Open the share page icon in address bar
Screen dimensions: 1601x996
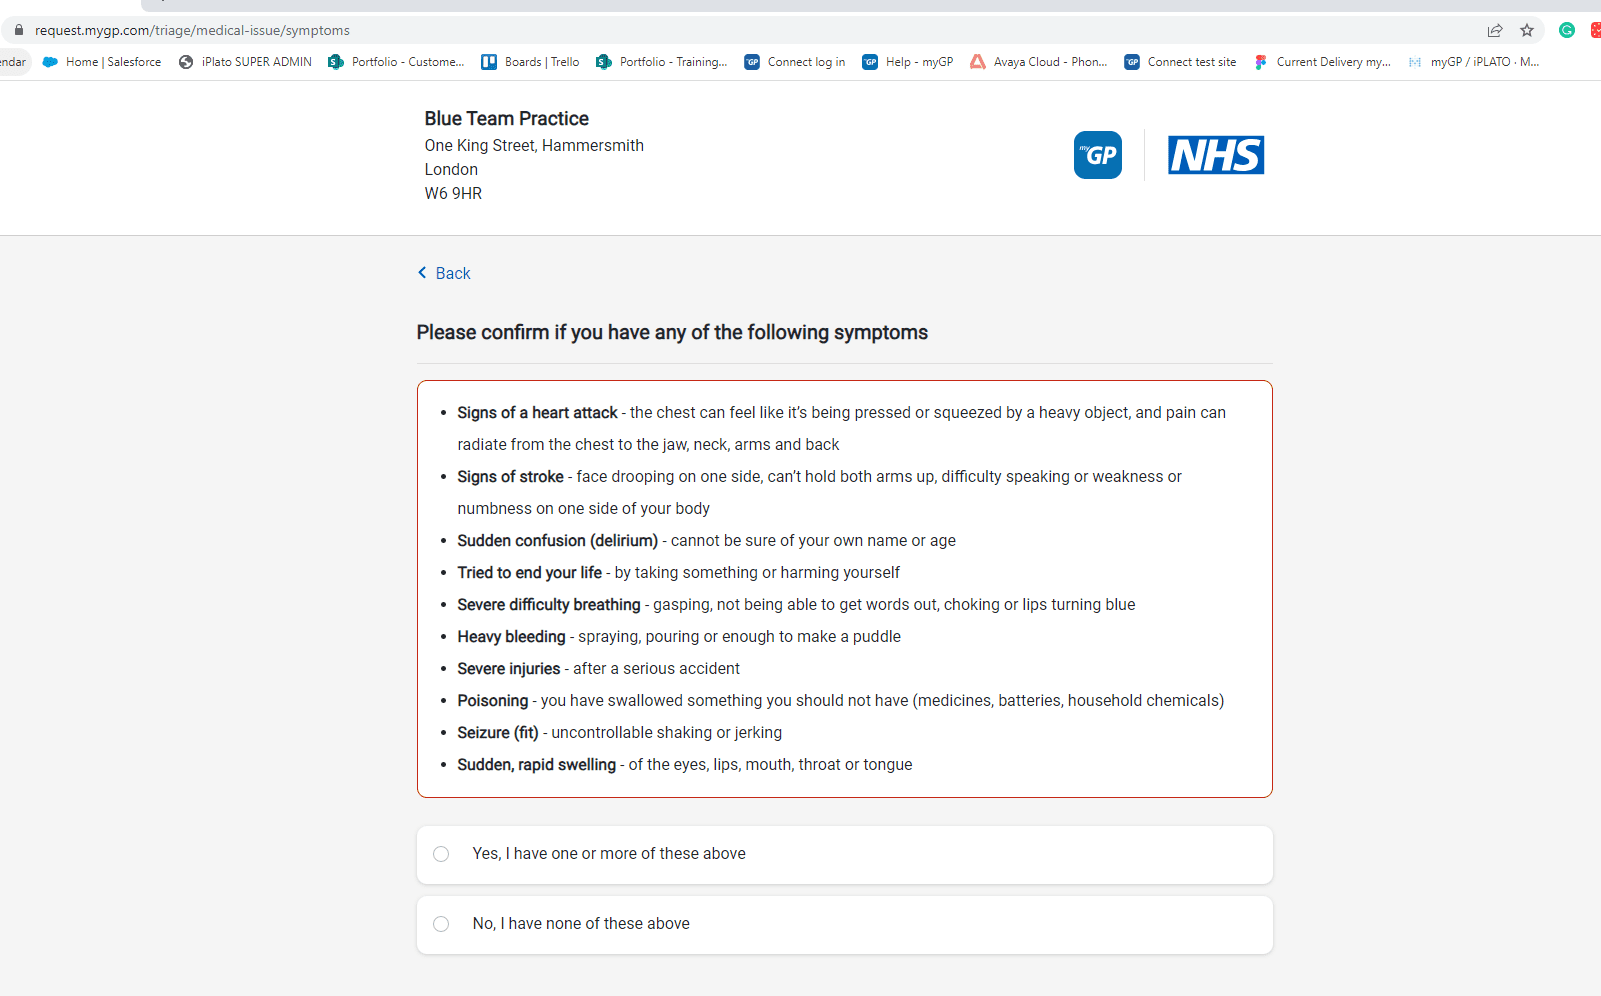coord(1495,30)
